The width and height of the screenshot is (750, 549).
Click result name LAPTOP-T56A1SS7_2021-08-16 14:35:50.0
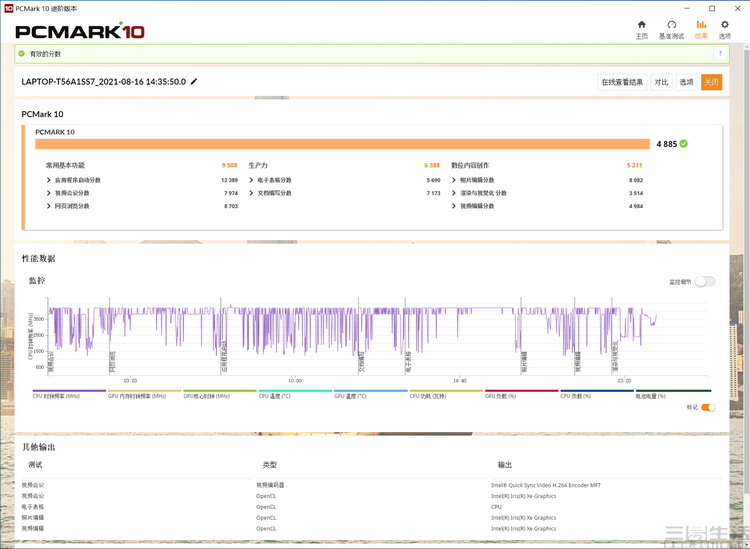(x=104, y=82)
